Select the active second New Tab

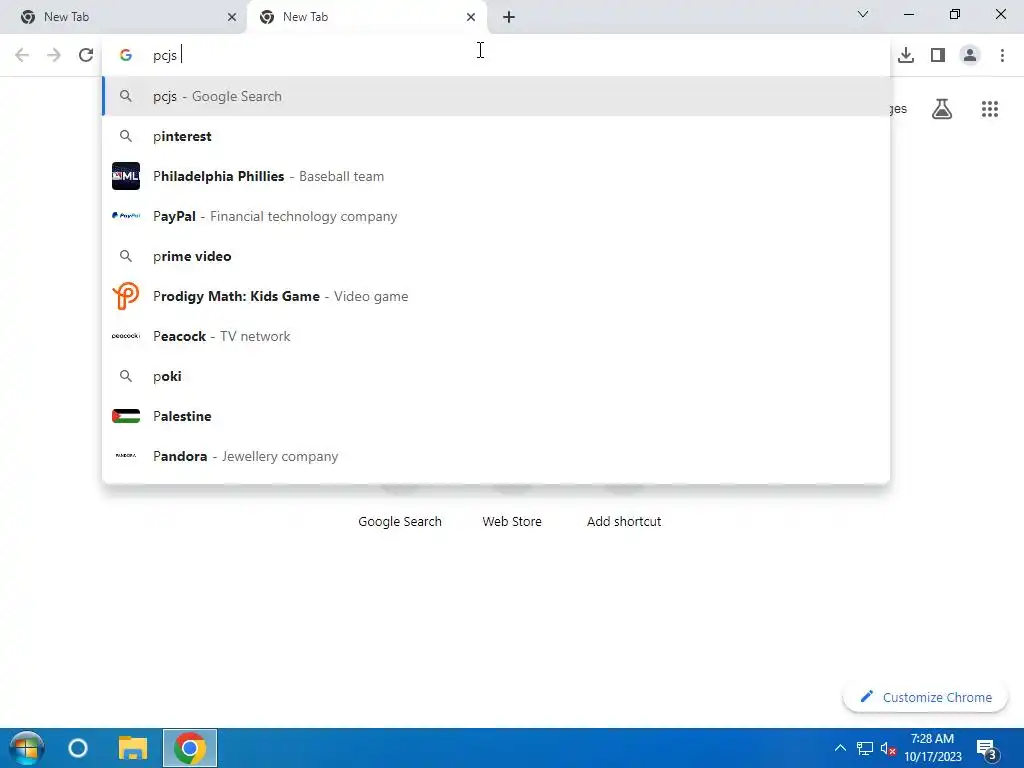[x=366, y=18]
